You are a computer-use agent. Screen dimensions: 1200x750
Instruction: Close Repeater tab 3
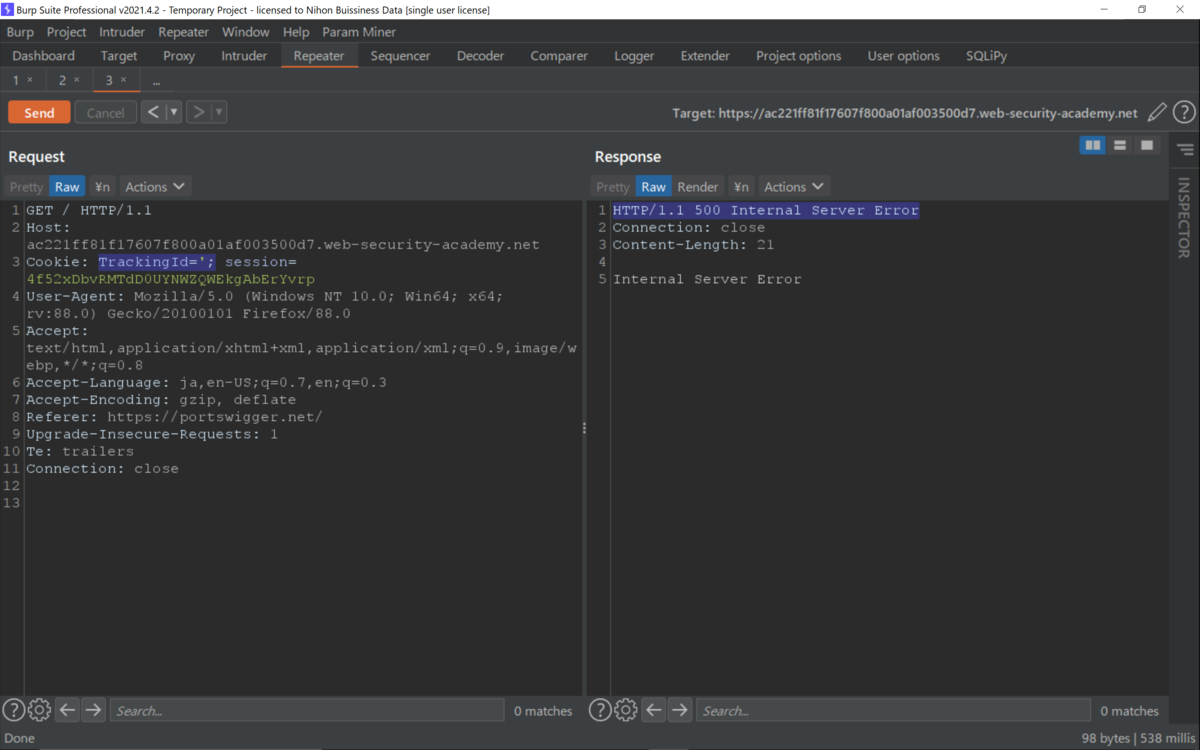[x=123, y=80]
